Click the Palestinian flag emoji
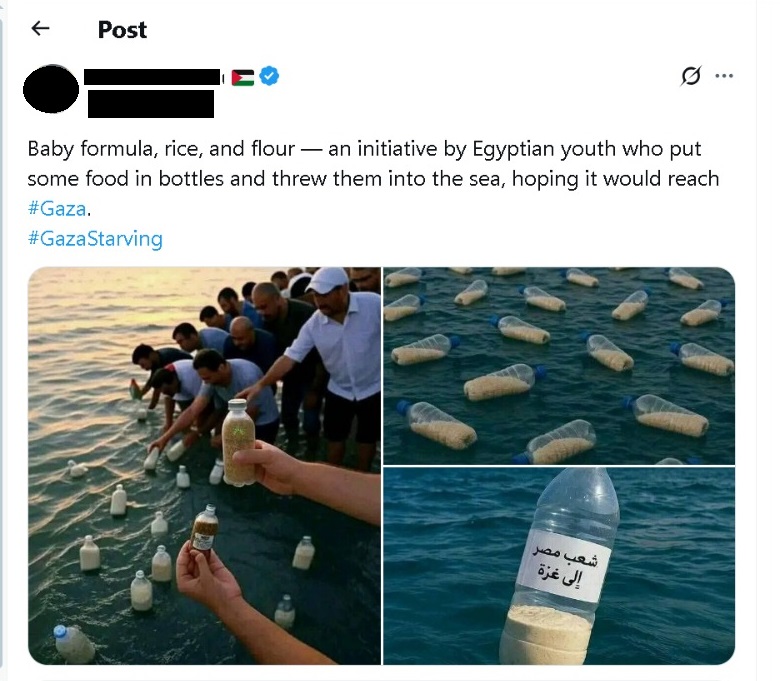The image size is (780, 681). pyautogui.click(x=243, y=78)
